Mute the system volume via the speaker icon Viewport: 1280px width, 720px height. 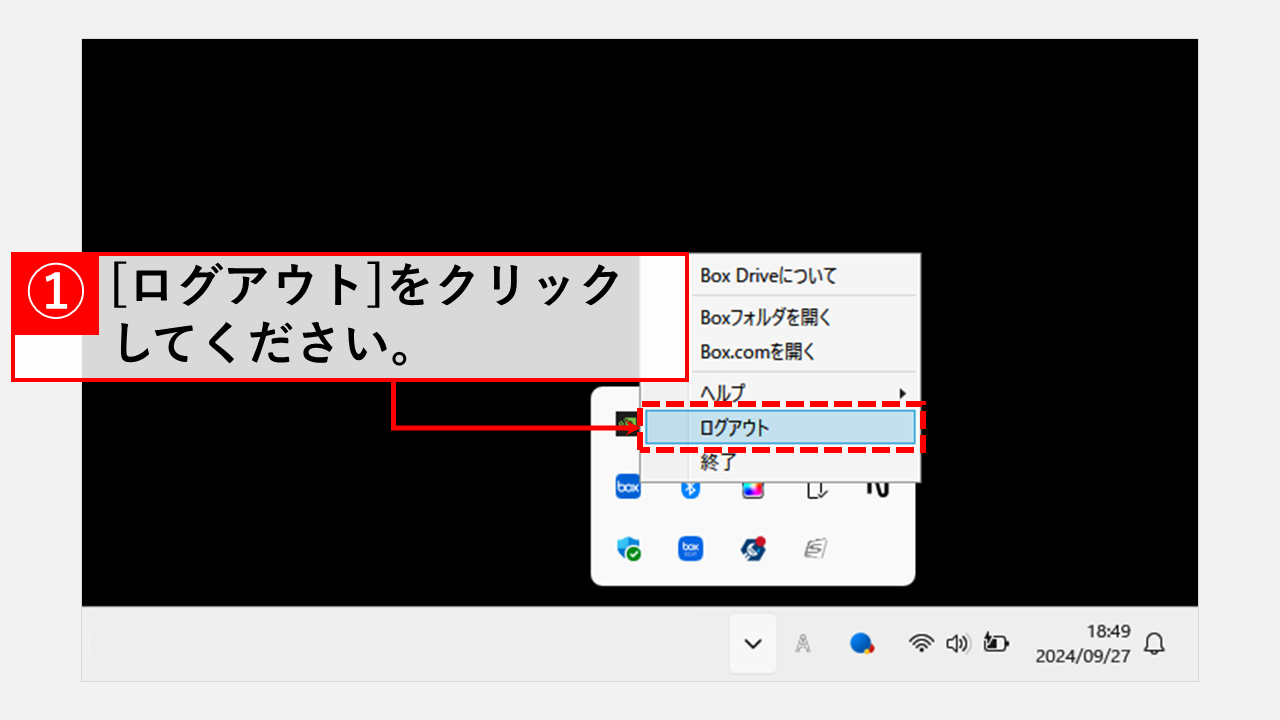(958, 643)
